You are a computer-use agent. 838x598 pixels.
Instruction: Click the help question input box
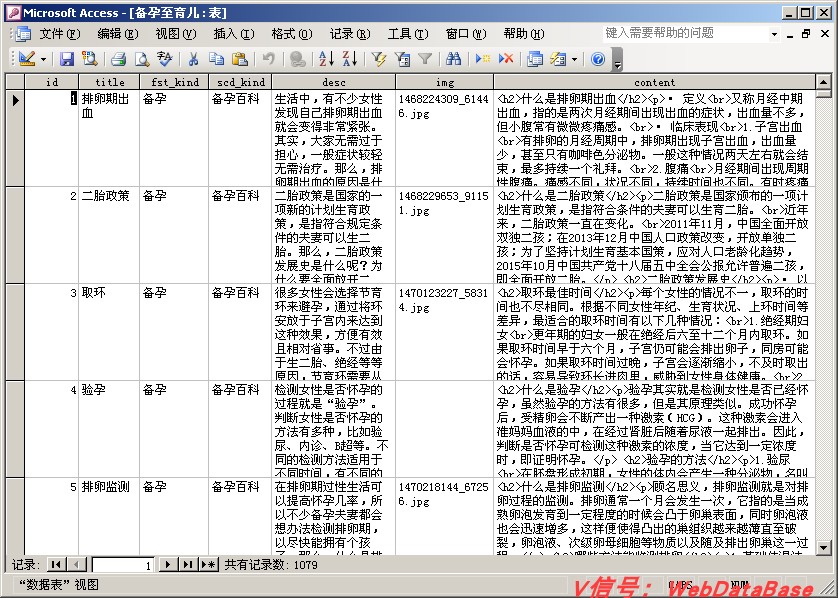click(x=686, y=34)
